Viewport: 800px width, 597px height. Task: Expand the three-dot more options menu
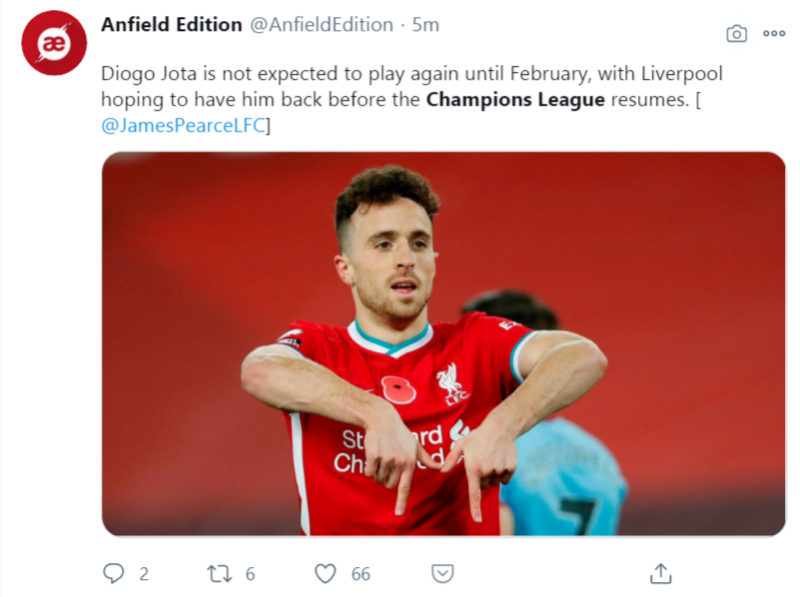coord(774,33)
